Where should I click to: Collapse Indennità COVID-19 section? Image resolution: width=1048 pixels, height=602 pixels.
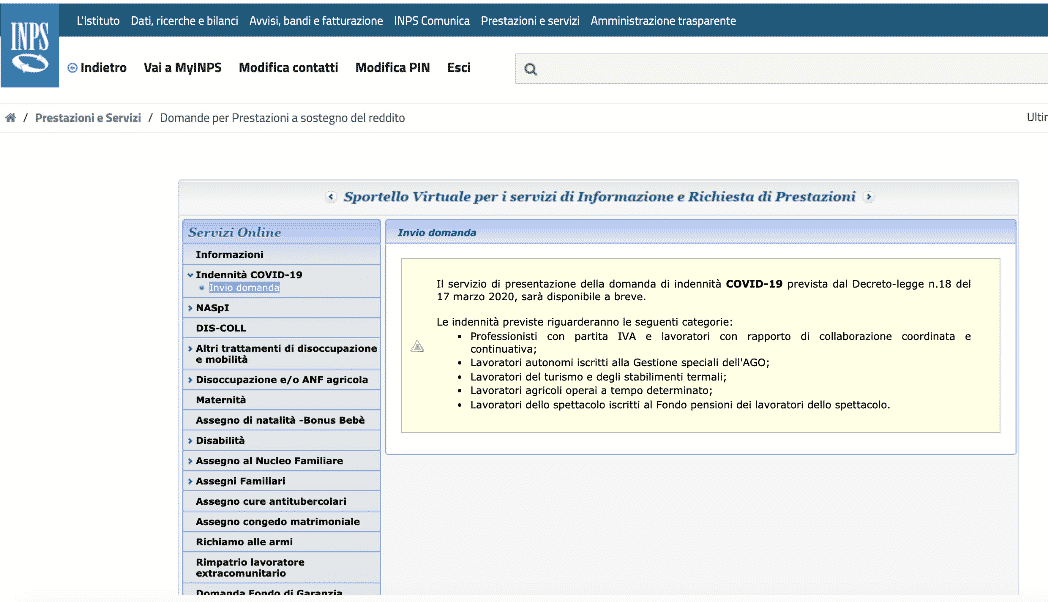tap(249, 275)
